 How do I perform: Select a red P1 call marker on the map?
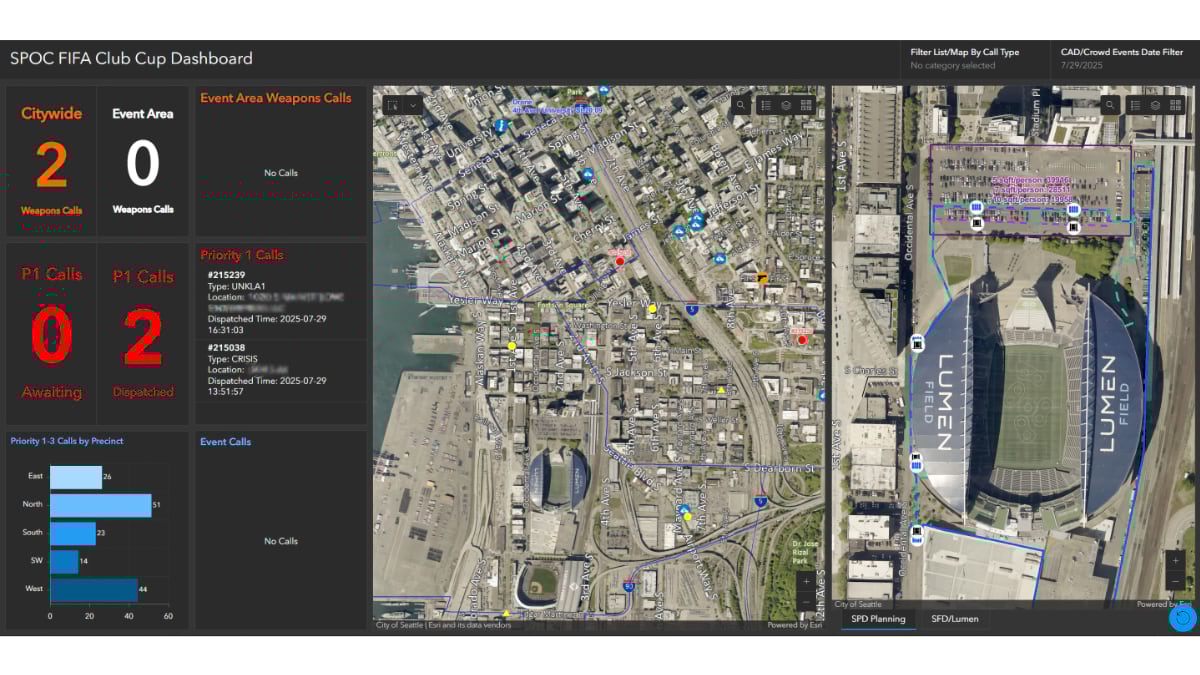(x=621, y=260)
